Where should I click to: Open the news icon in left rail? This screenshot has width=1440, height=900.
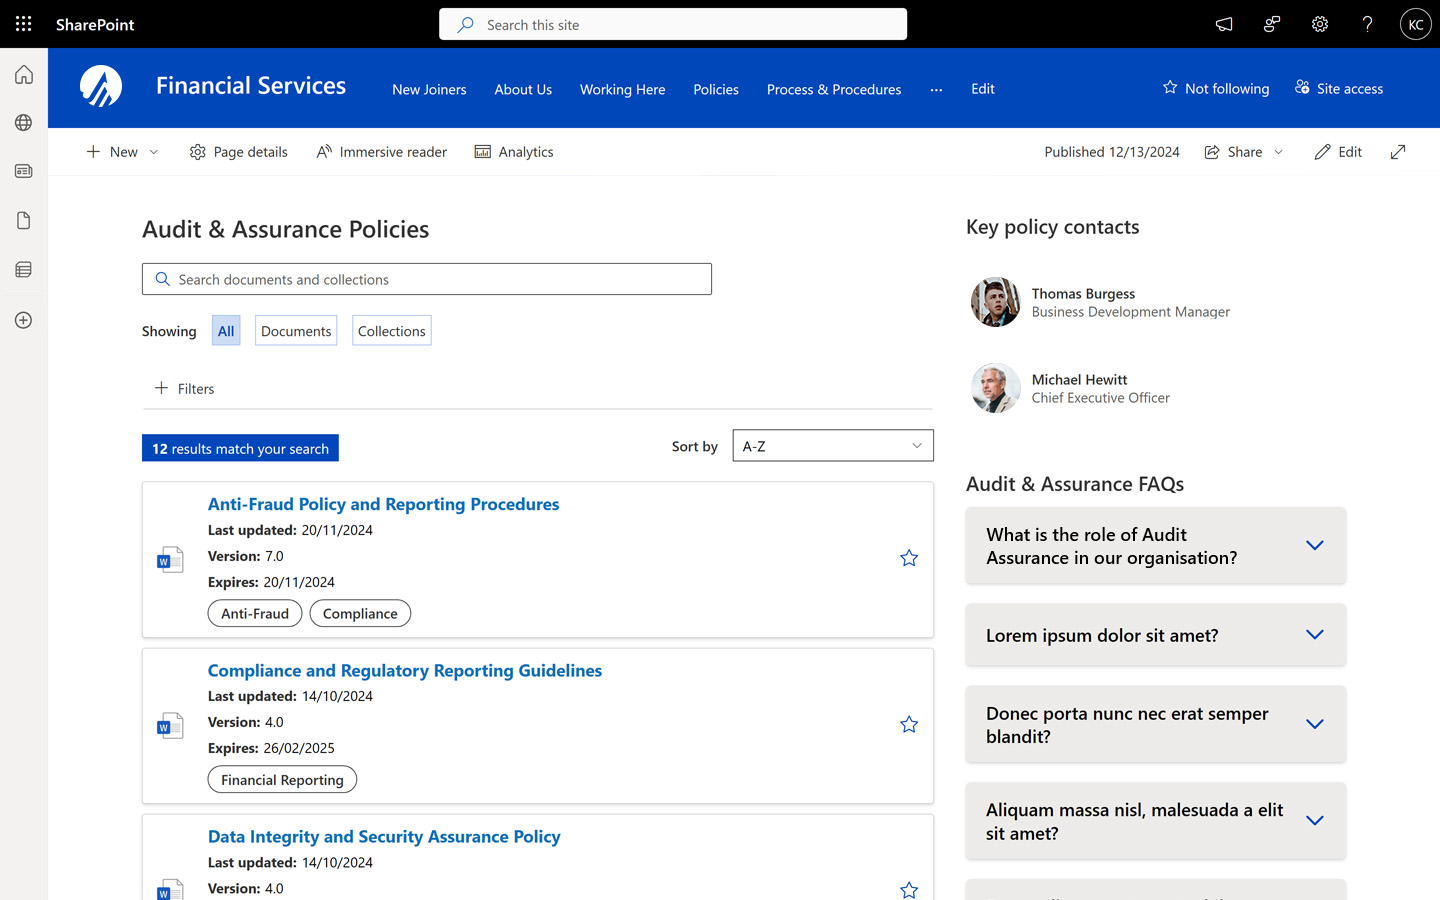24,171
